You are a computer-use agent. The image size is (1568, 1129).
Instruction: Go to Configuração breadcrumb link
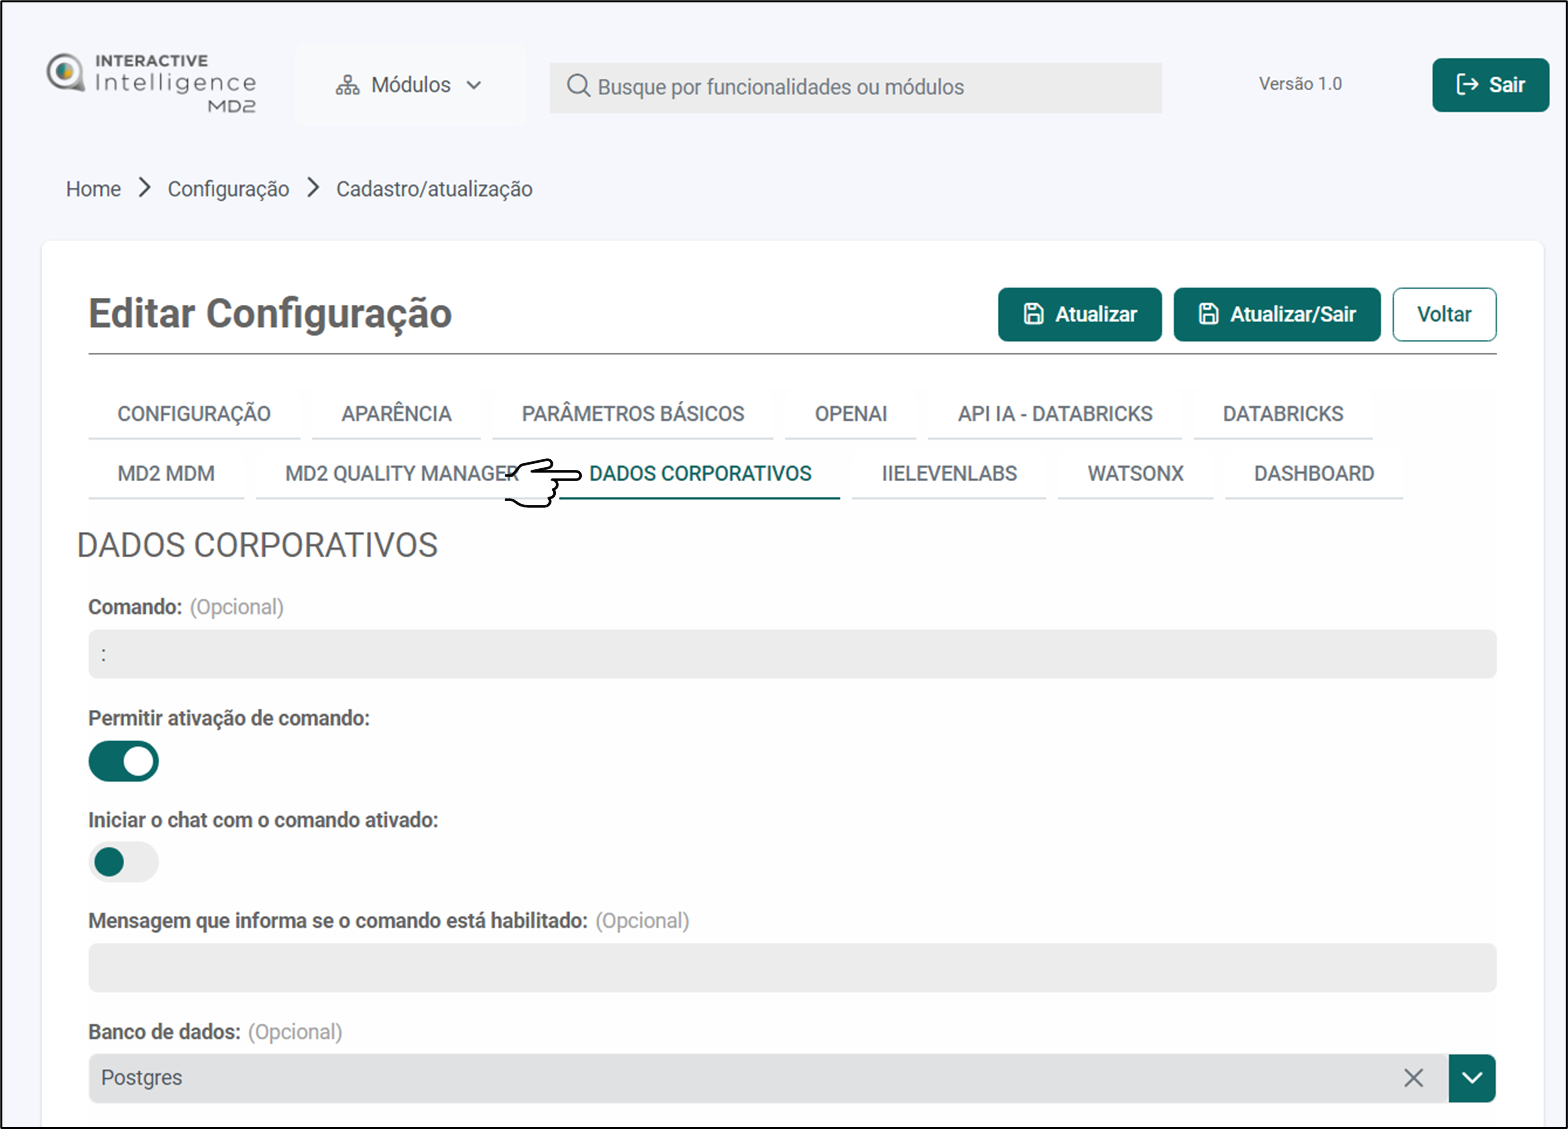click(228, 189)
